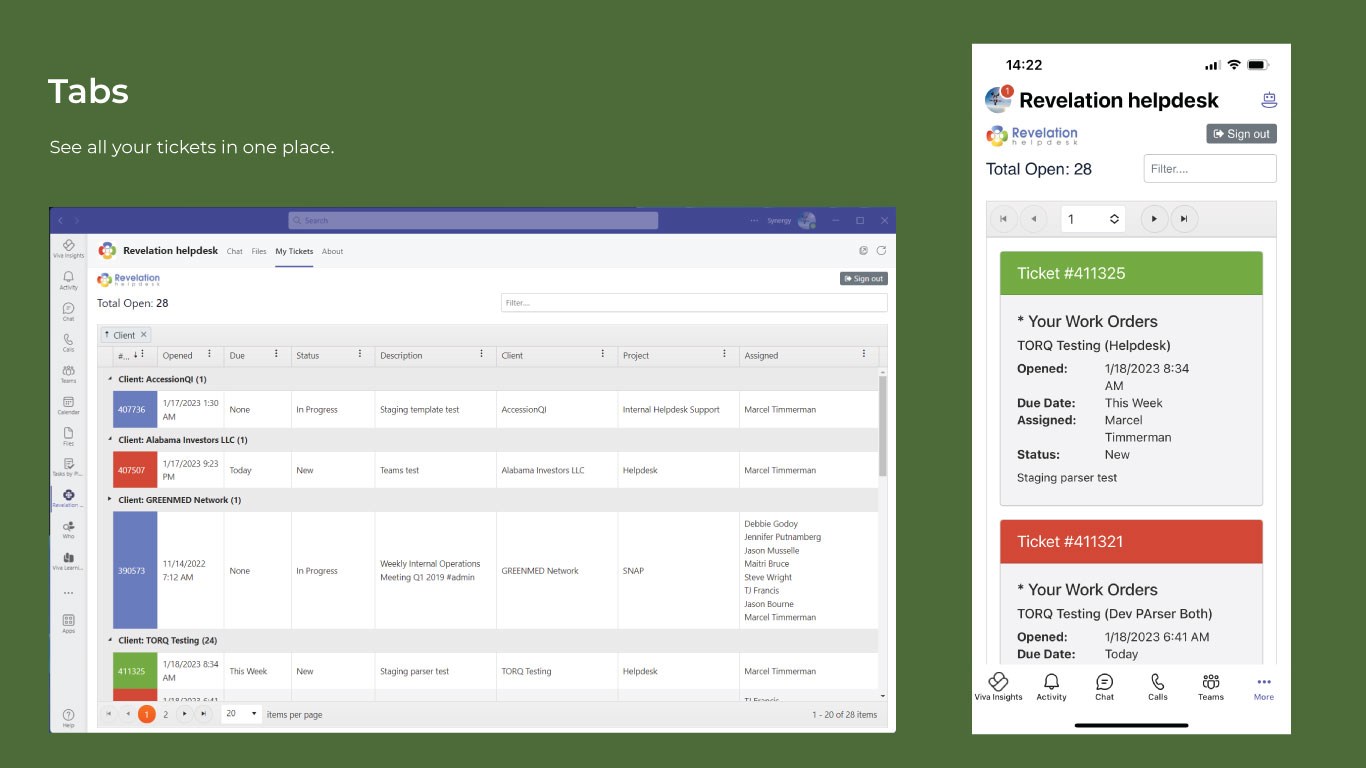The width and height of the screenshot is (1366, 768).
Task: Open the Due column menu
Action: [276, 354]
